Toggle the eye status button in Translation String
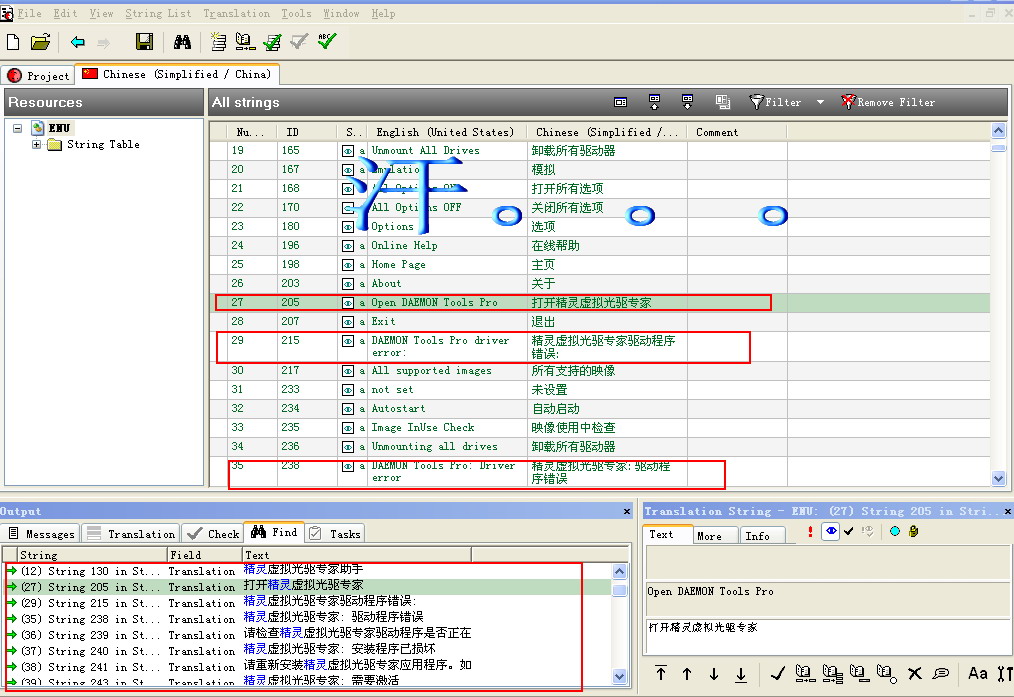 830,532
